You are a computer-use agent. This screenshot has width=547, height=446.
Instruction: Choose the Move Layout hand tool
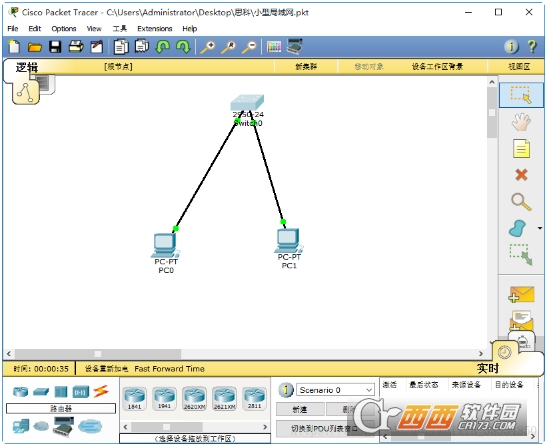[x=521, y=122]
